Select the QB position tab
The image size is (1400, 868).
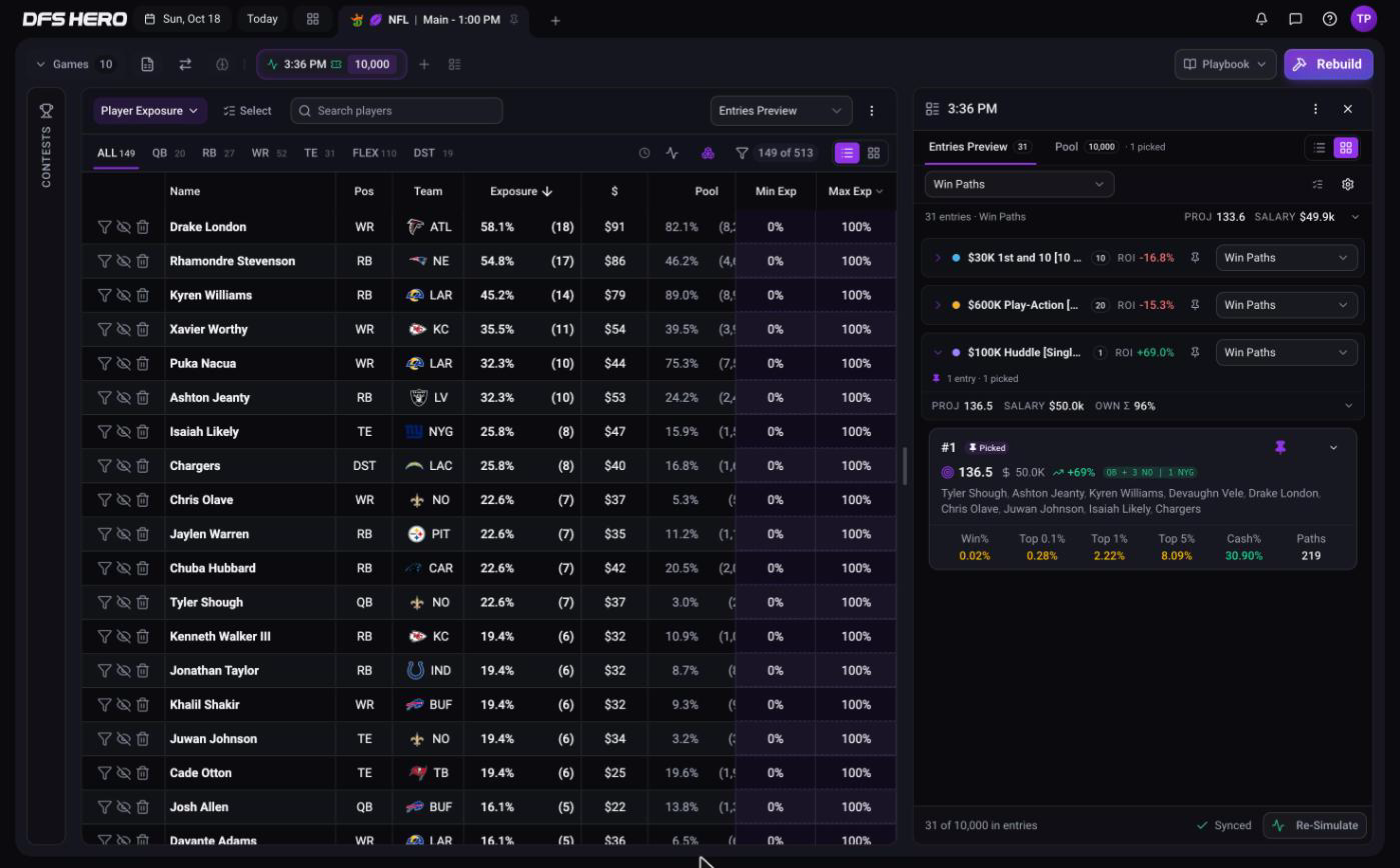[168, 153]
